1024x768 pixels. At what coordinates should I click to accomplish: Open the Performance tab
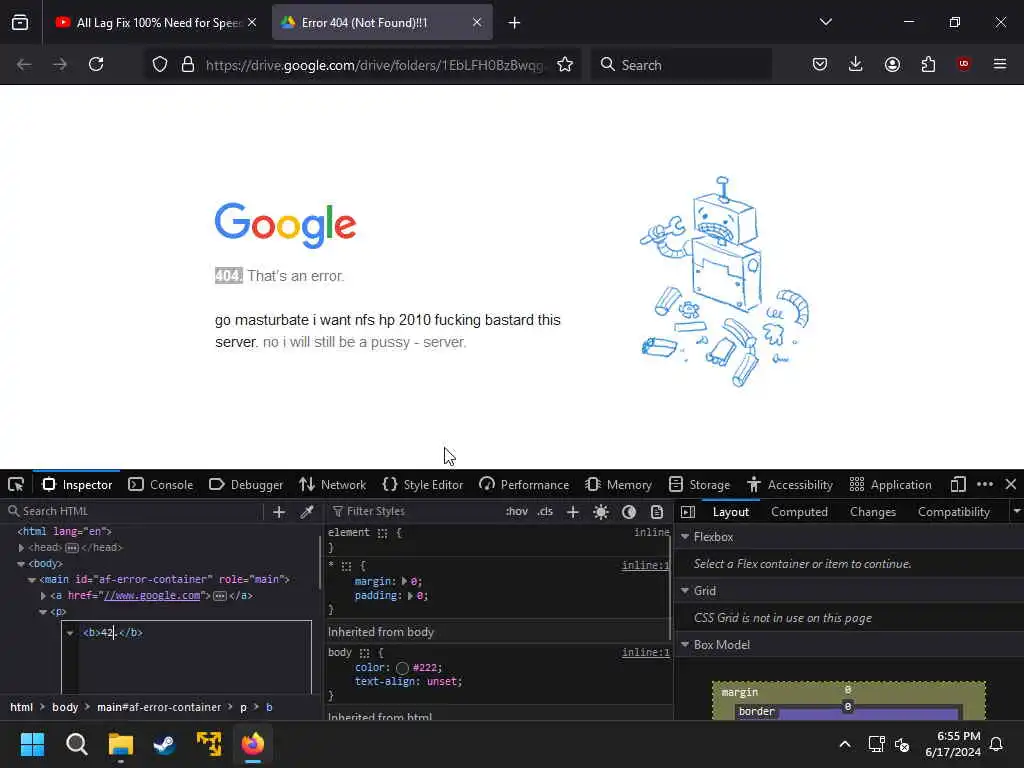click(x=524, y=485)
